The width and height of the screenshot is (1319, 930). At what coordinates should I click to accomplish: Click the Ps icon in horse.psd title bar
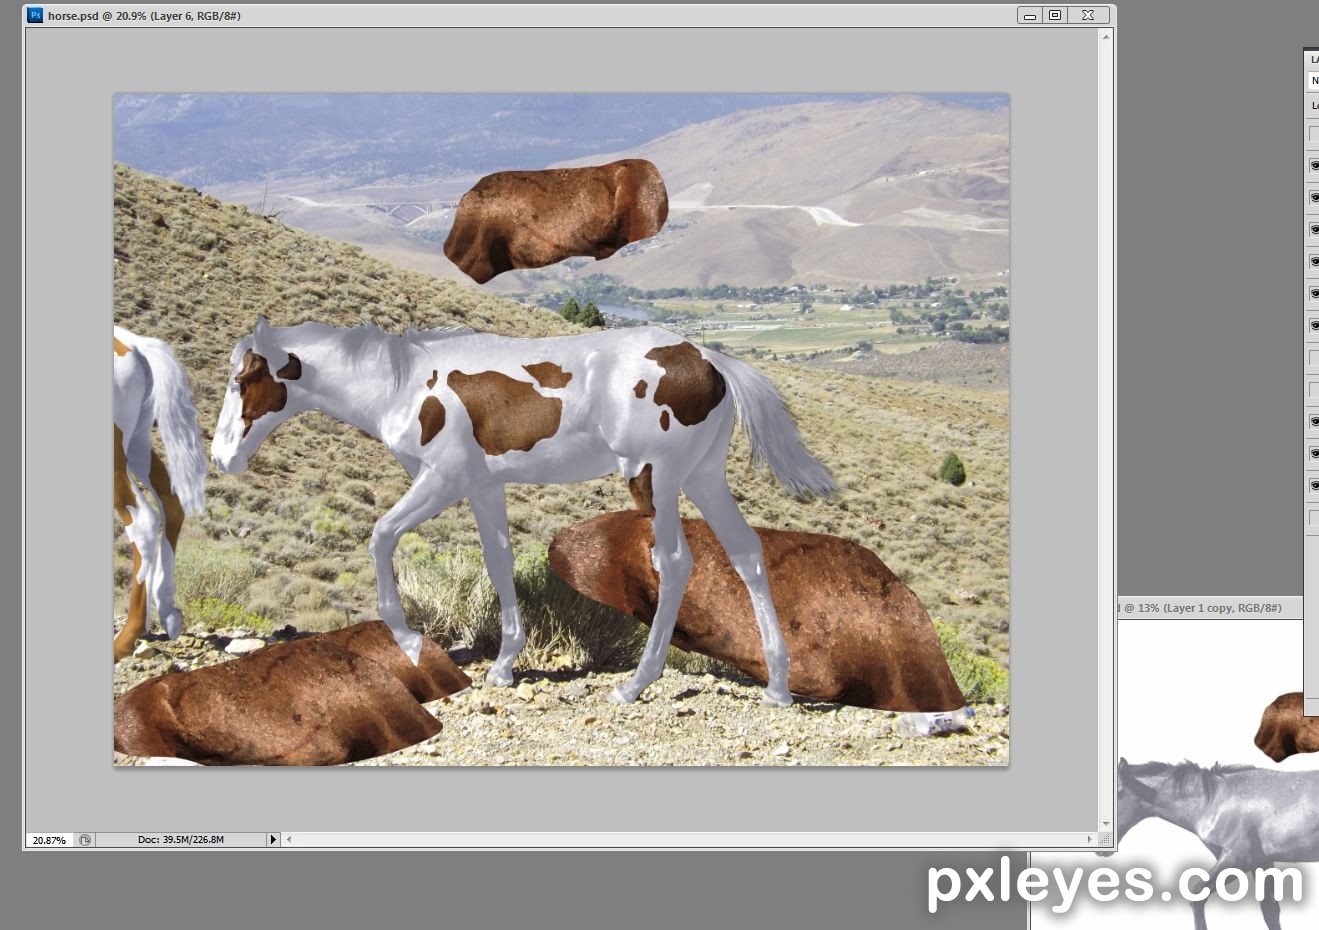click(x=35, y=15)
